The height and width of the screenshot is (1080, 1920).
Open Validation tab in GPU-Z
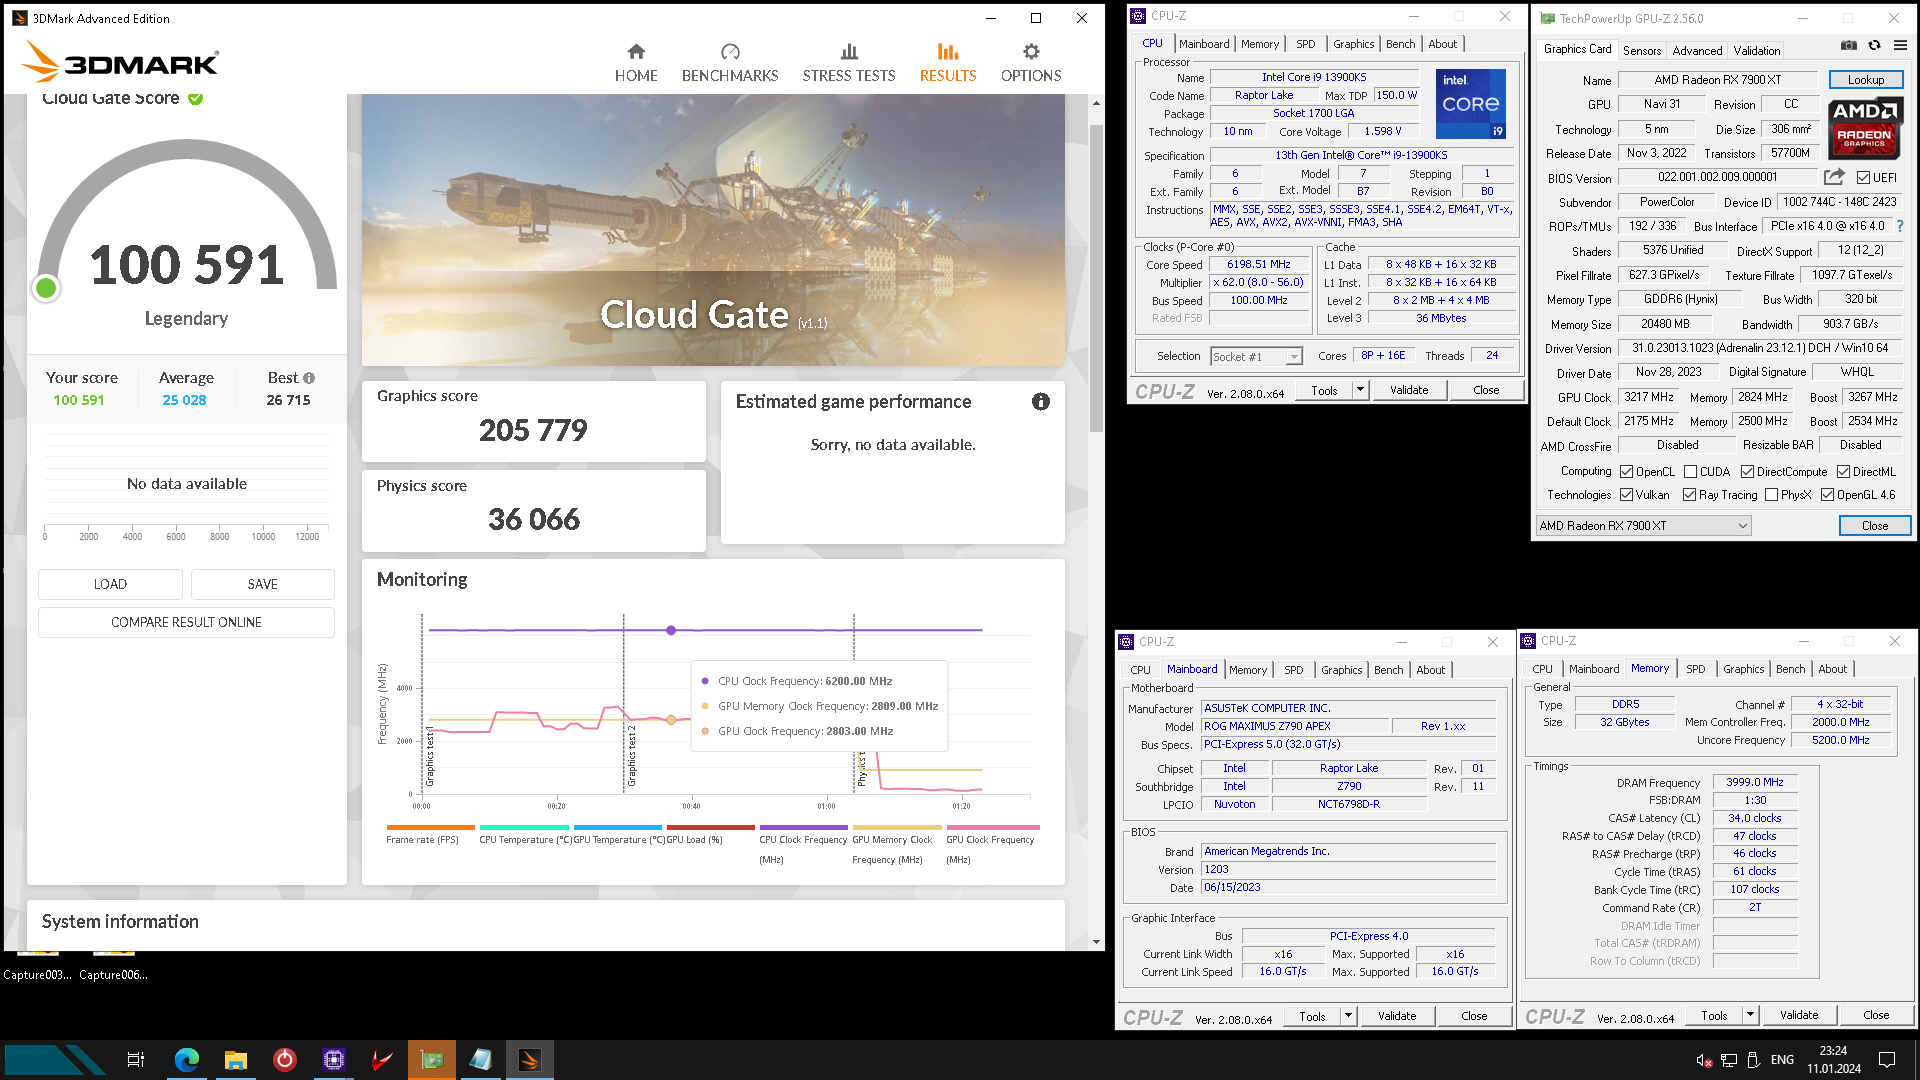pos(1757,50)
